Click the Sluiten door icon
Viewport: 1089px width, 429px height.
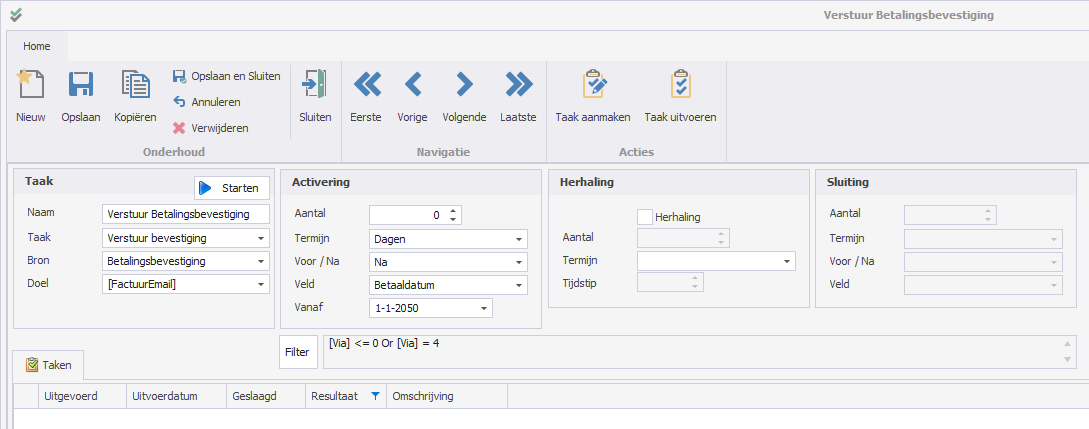315,84
